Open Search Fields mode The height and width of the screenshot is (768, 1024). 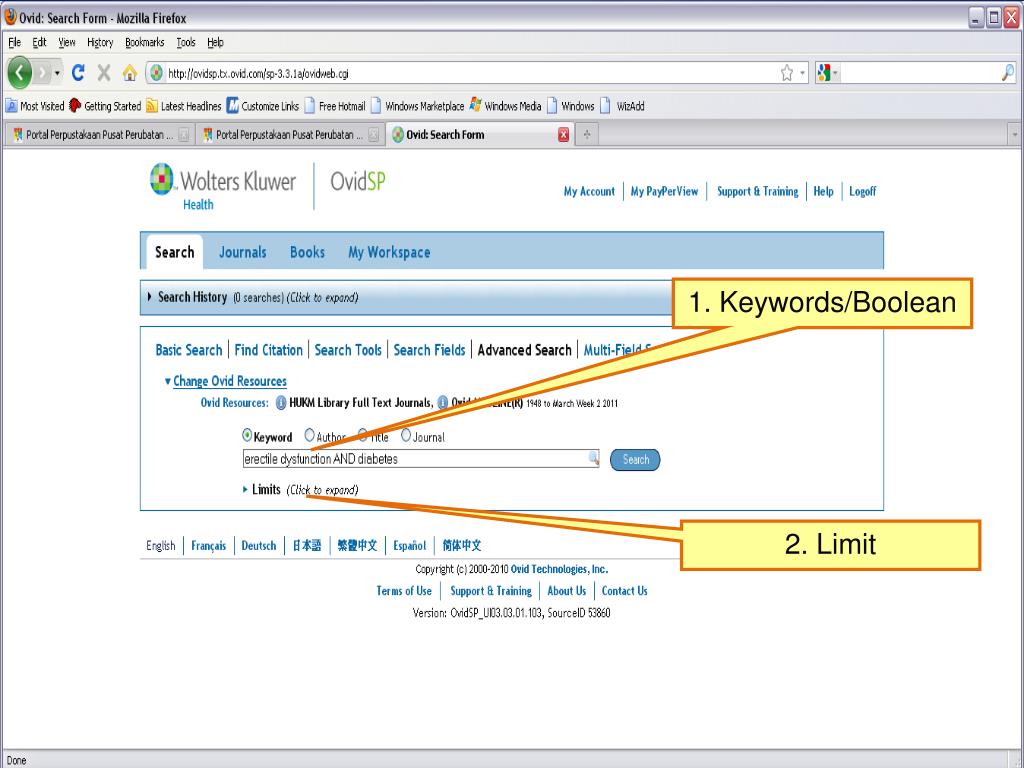point(429,350)
